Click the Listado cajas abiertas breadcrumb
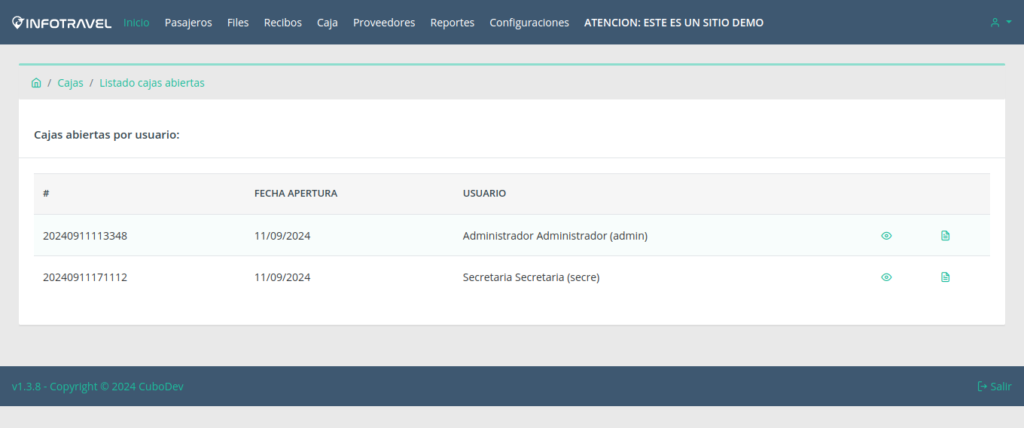This screenshot has width=1024, height=428. pos(152,83)
